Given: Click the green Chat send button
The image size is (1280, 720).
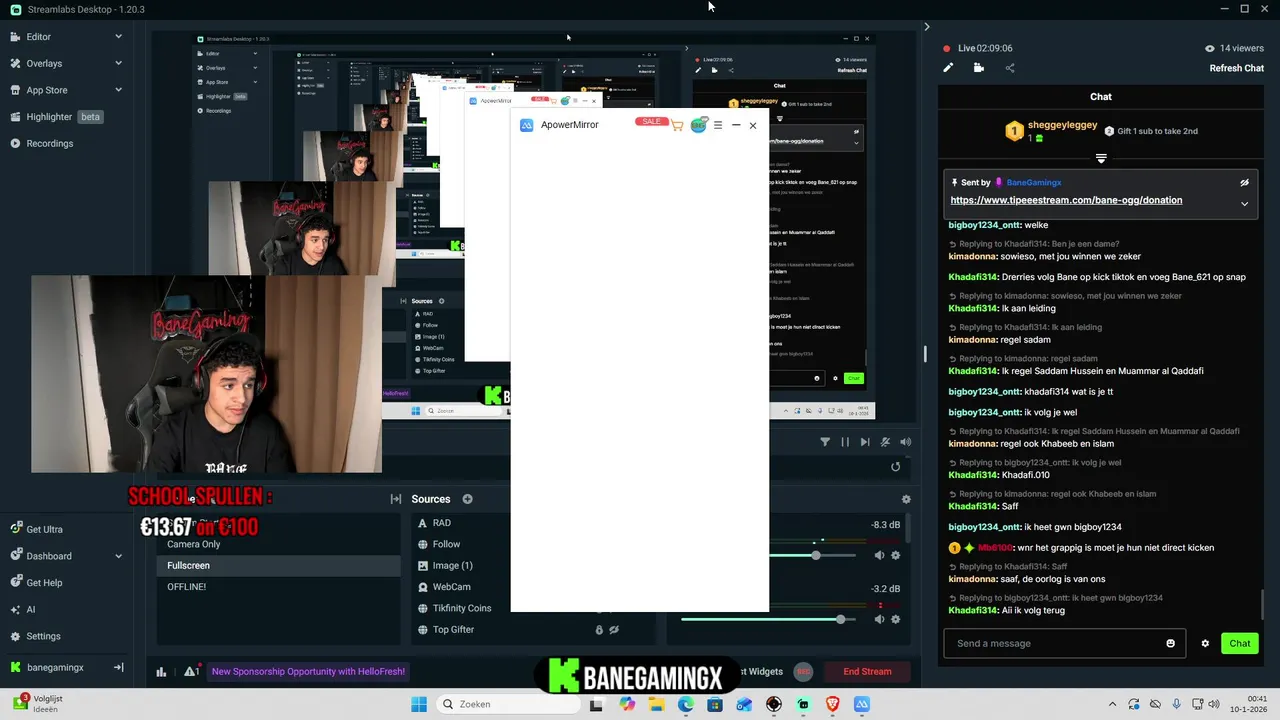Looking at the screenshot, I should (x=1240, y=643).
